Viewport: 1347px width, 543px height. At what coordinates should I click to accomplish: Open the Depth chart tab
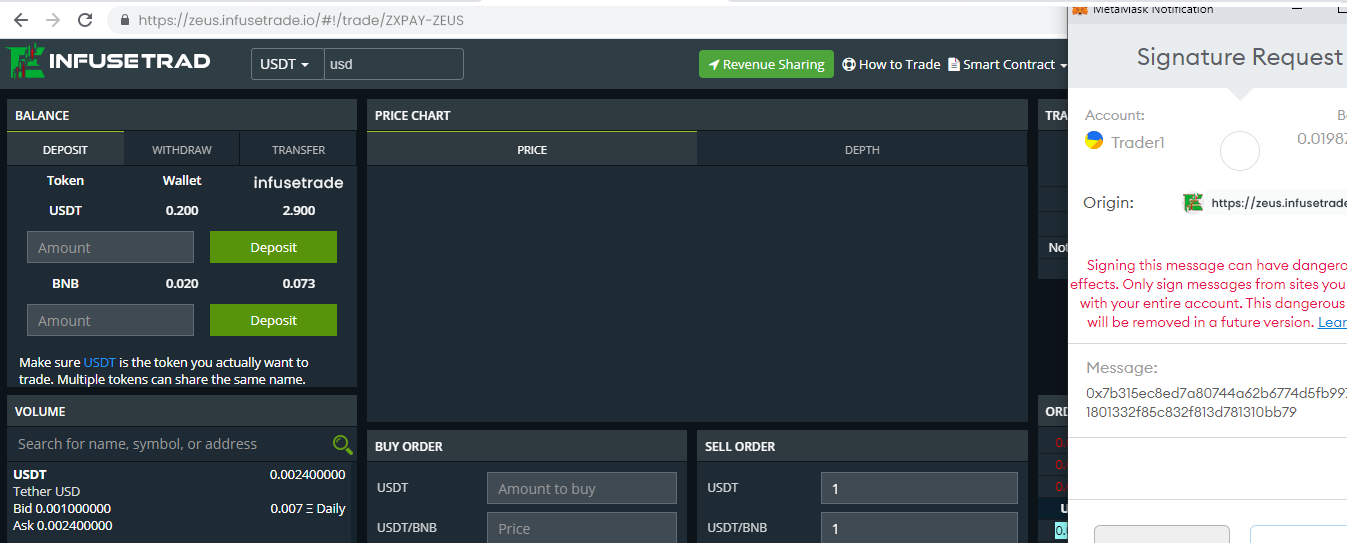pyautogui.click(x=862, y=149)
